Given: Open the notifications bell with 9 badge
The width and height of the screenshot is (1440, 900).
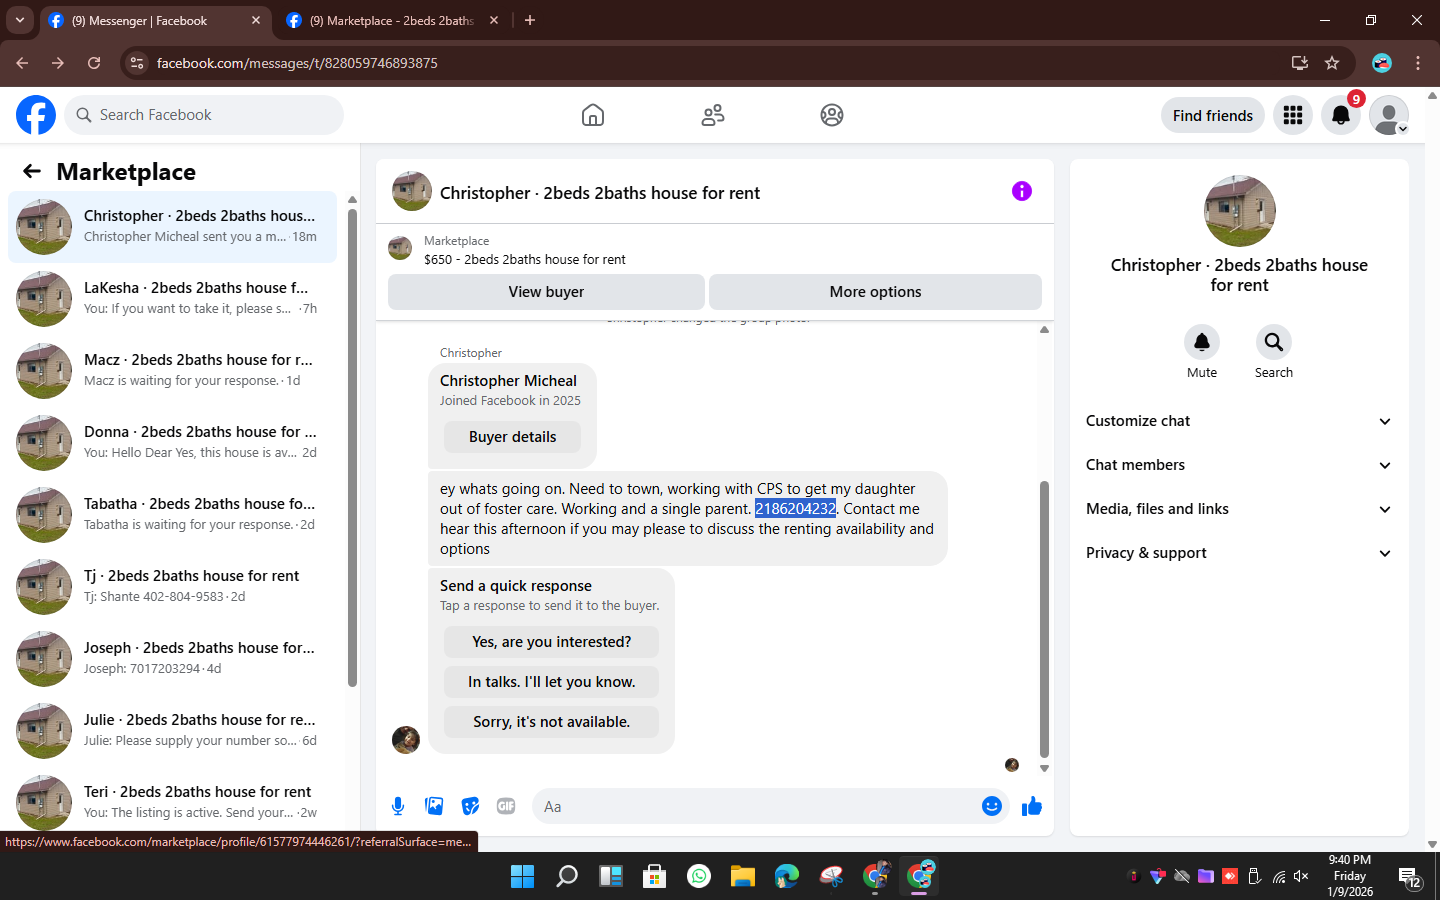Looking at the screenshot, I should point(1341,115).
